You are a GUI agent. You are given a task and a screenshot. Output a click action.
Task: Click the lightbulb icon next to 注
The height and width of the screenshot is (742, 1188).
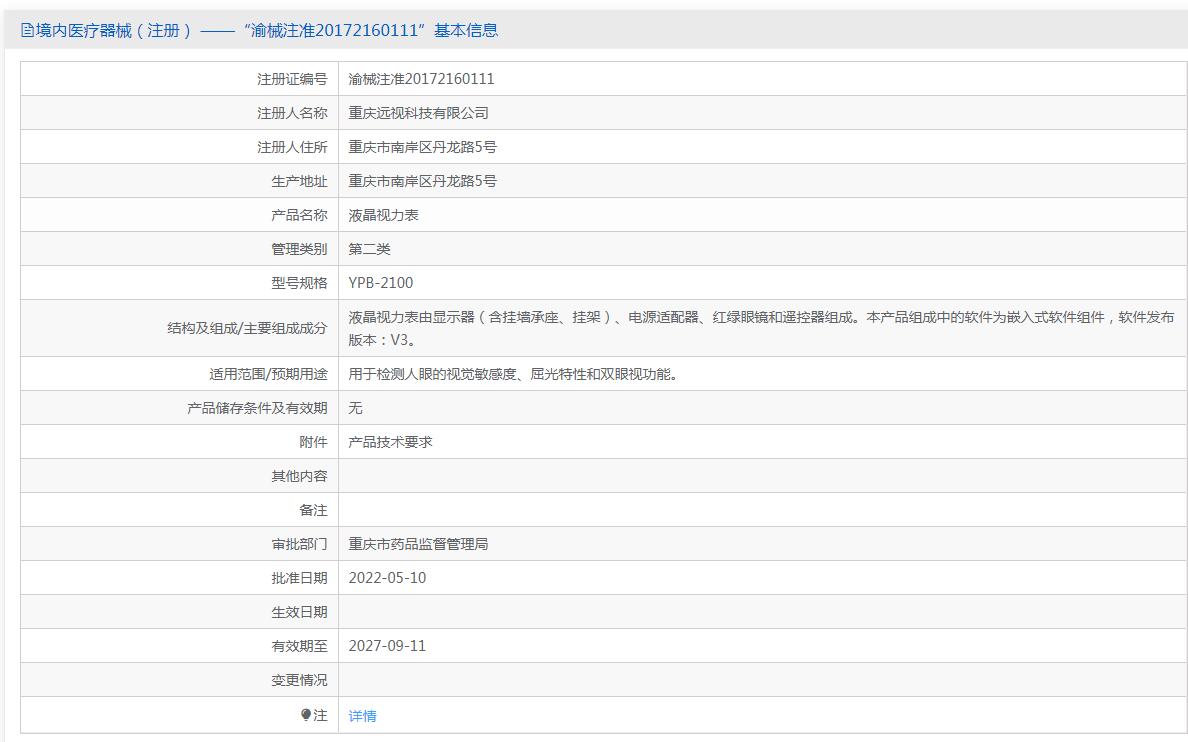[x=306, y=715]
